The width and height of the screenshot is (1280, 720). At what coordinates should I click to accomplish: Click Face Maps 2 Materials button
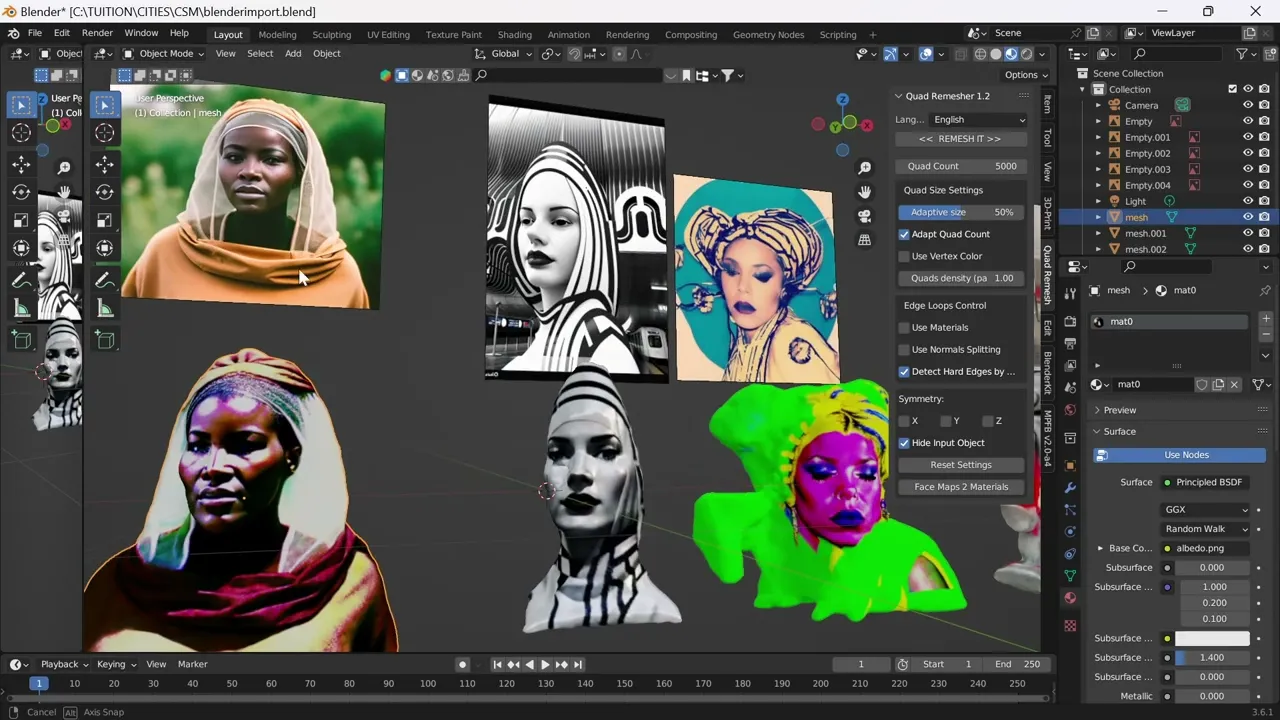click(961, 487)
